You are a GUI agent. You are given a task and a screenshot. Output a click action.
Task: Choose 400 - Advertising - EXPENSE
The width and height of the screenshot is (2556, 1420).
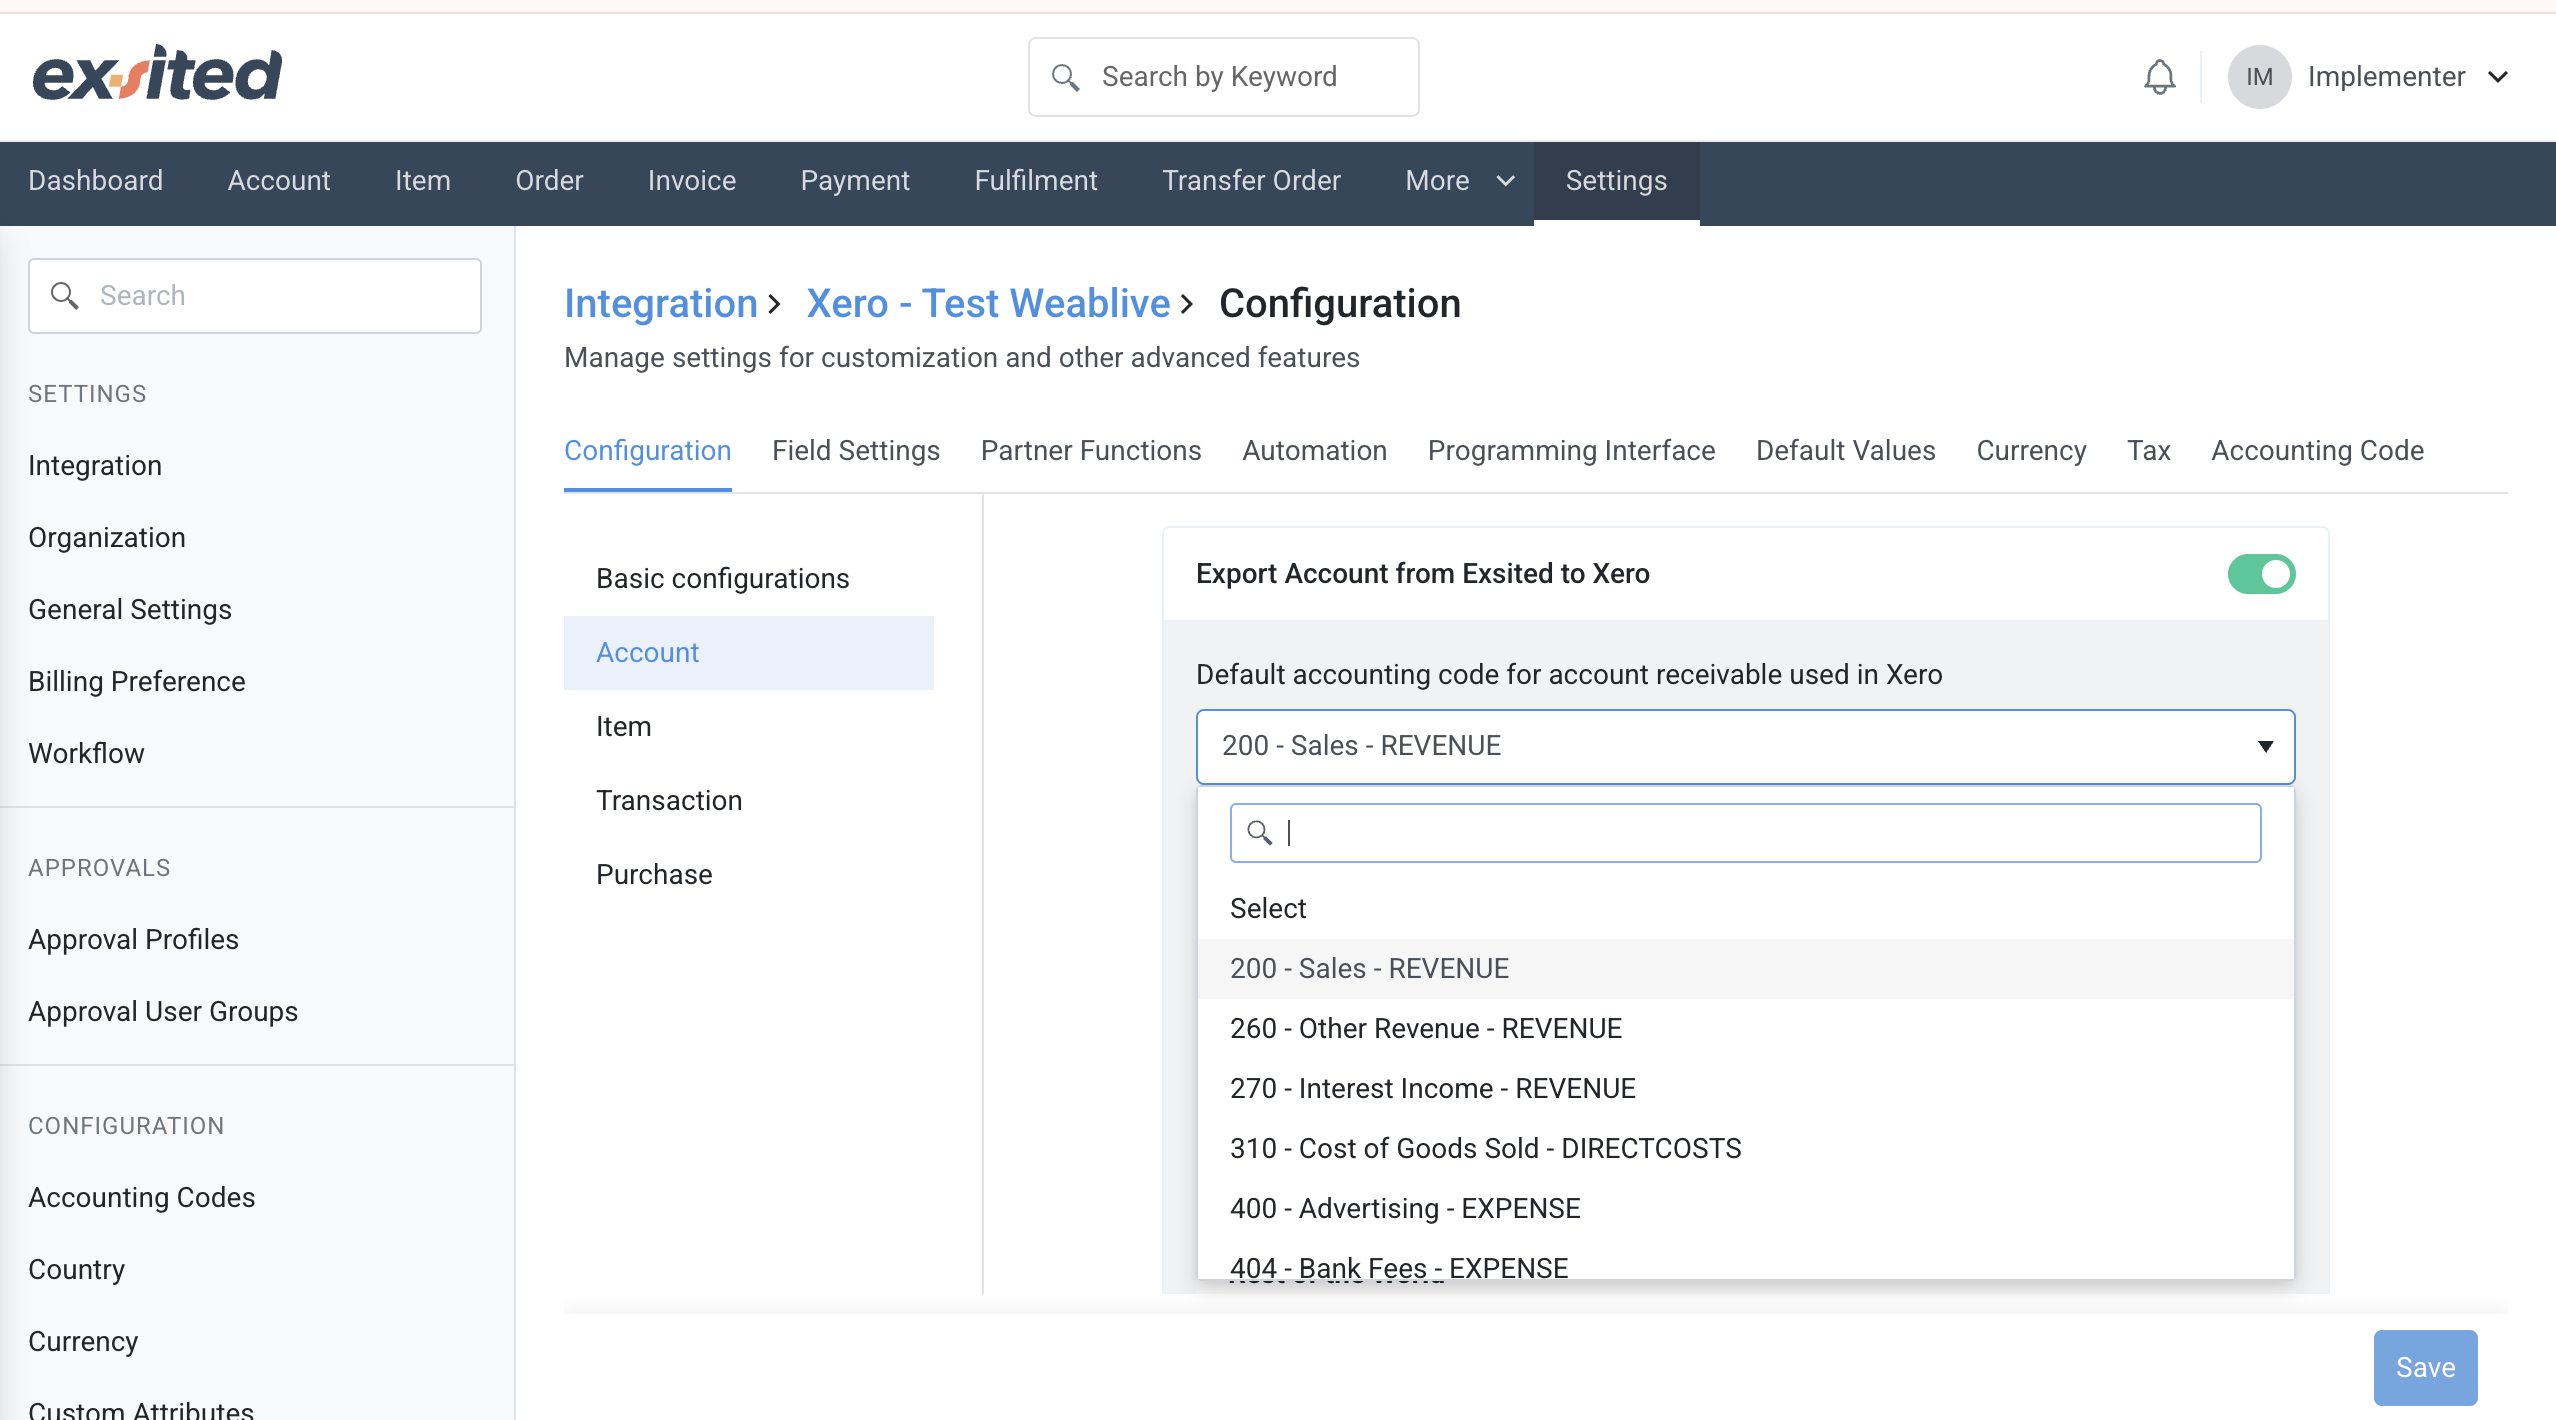pos(1745,1209)
